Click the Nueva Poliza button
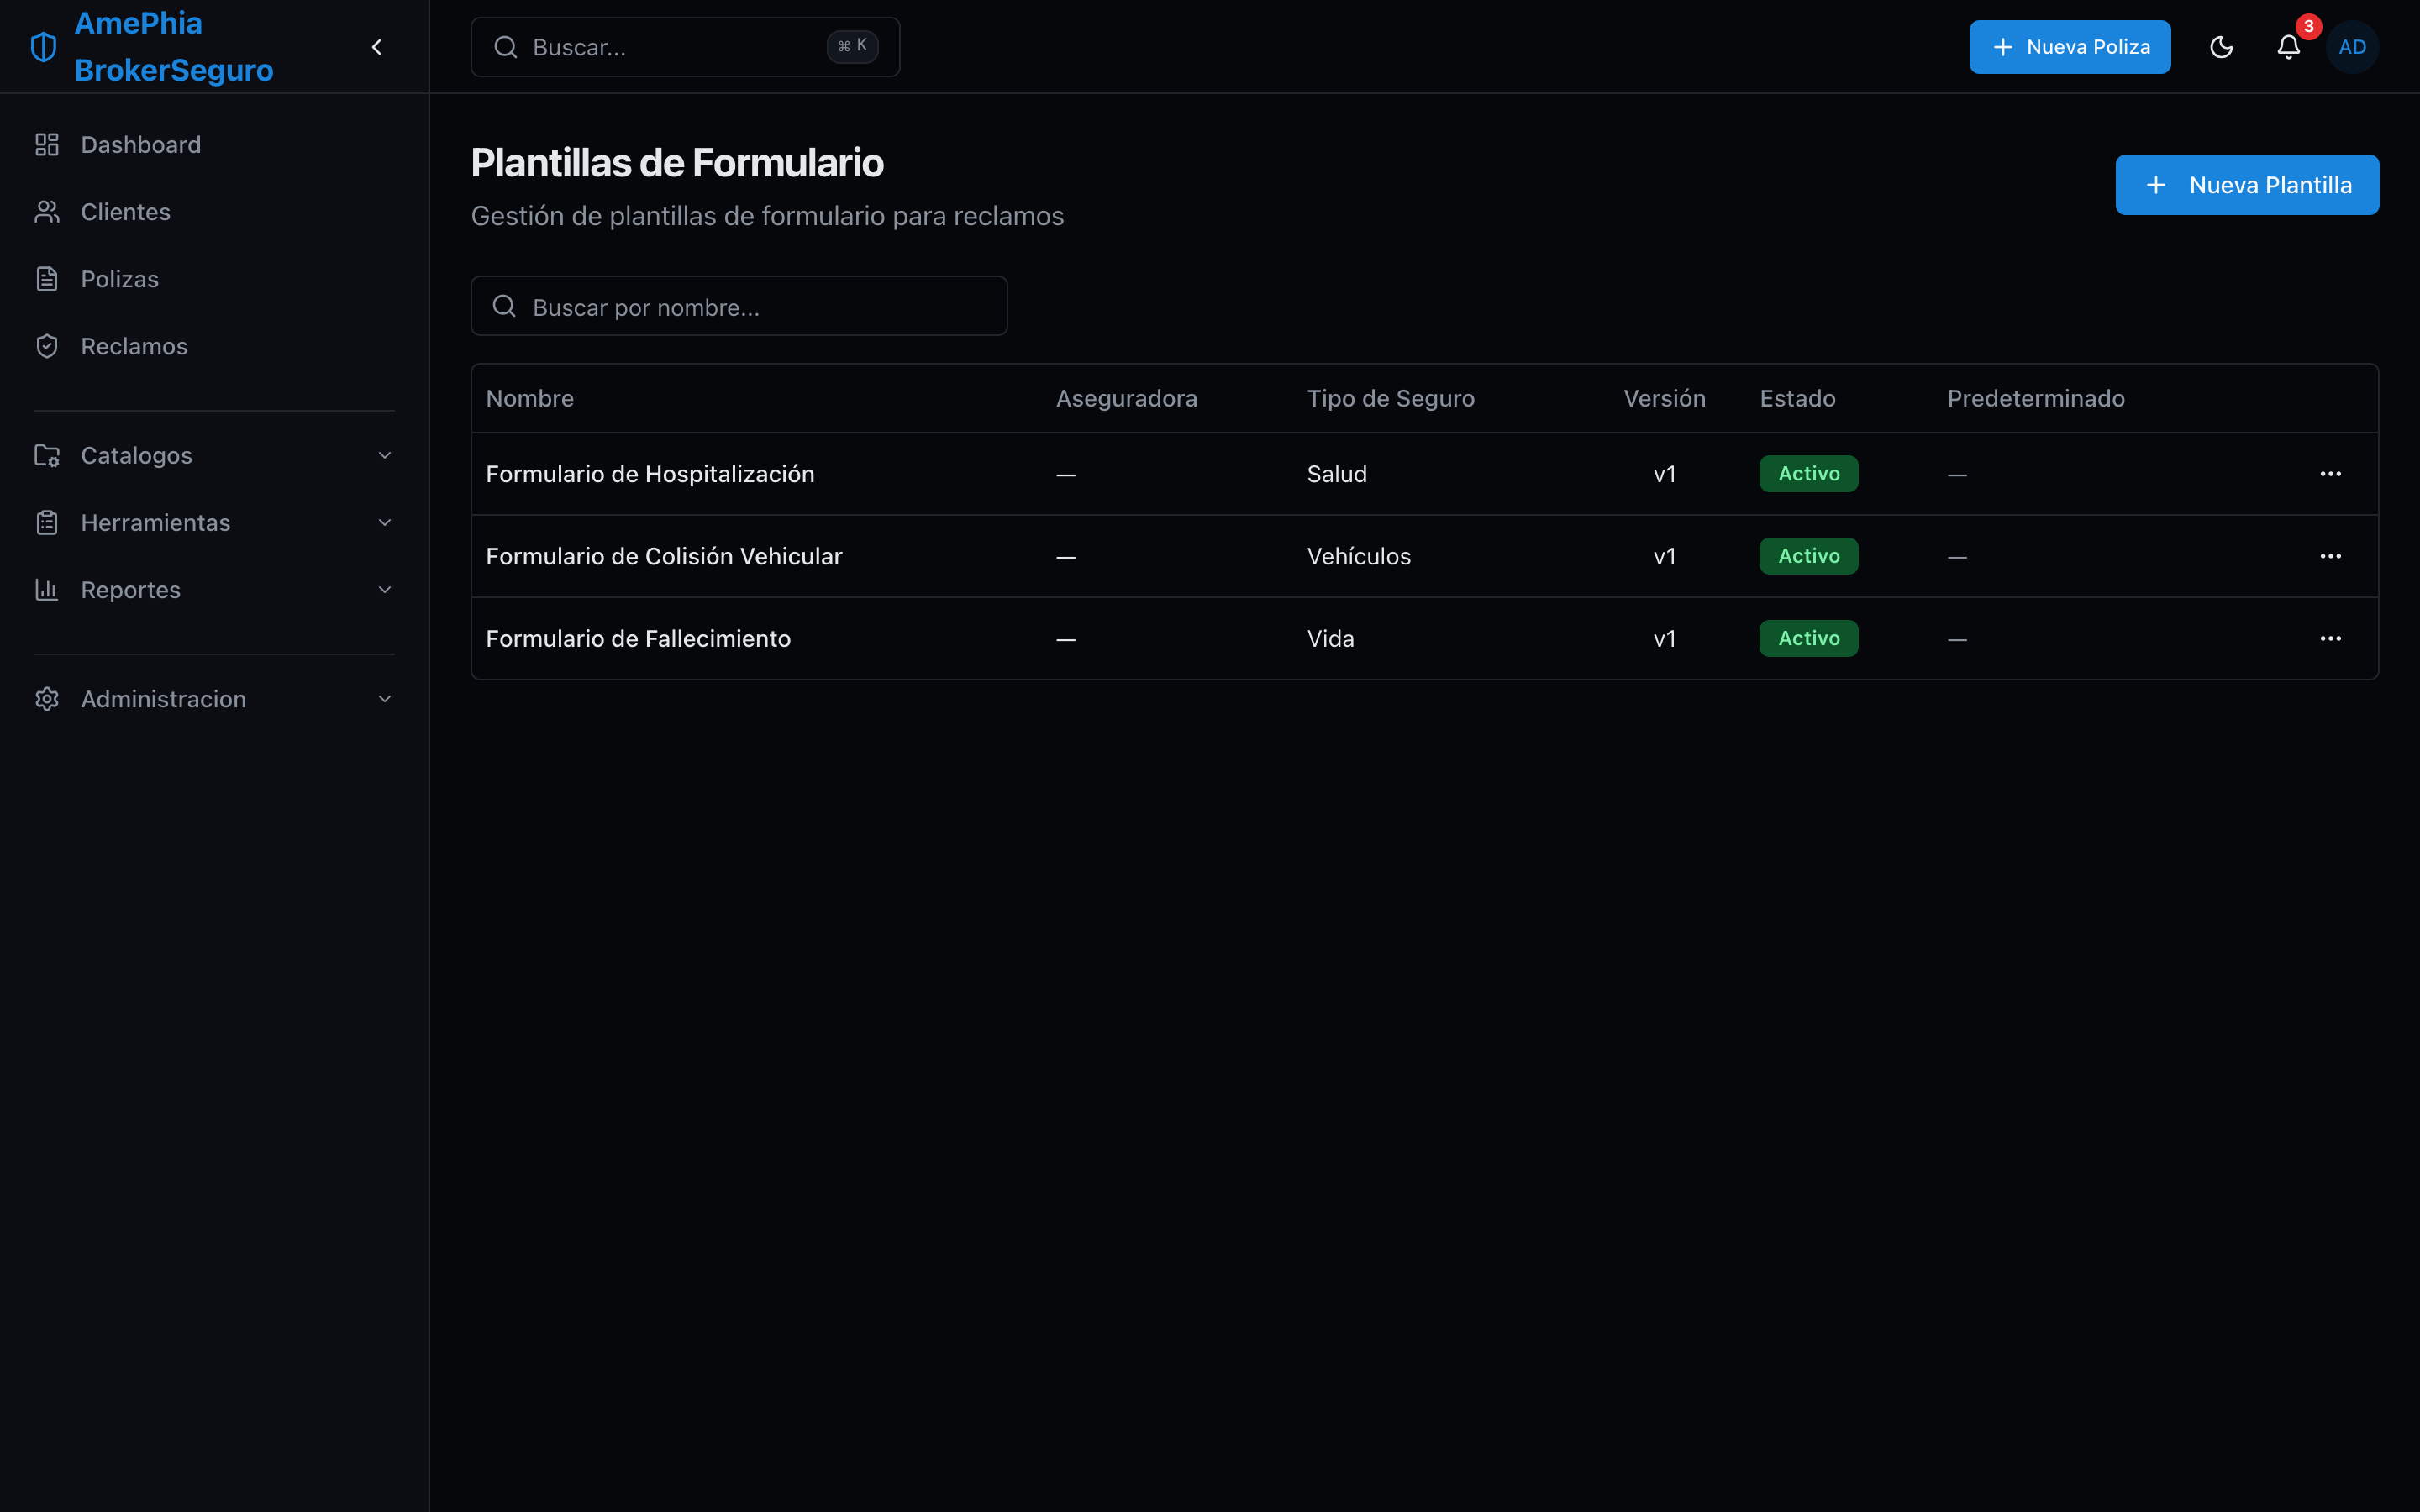 click(2069, 47)
